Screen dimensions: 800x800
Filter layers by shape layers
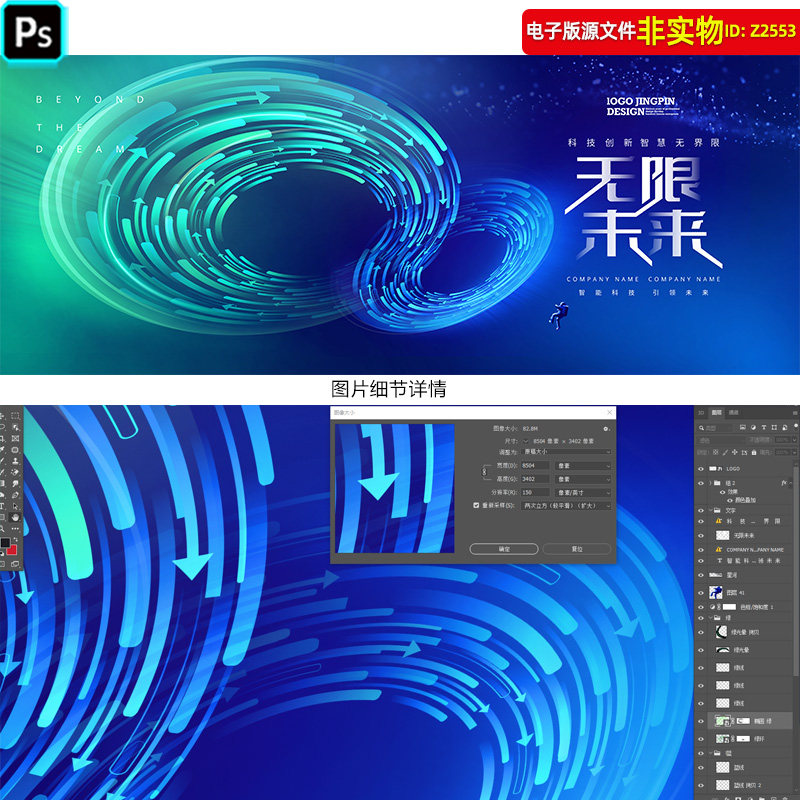pos(774,427)
